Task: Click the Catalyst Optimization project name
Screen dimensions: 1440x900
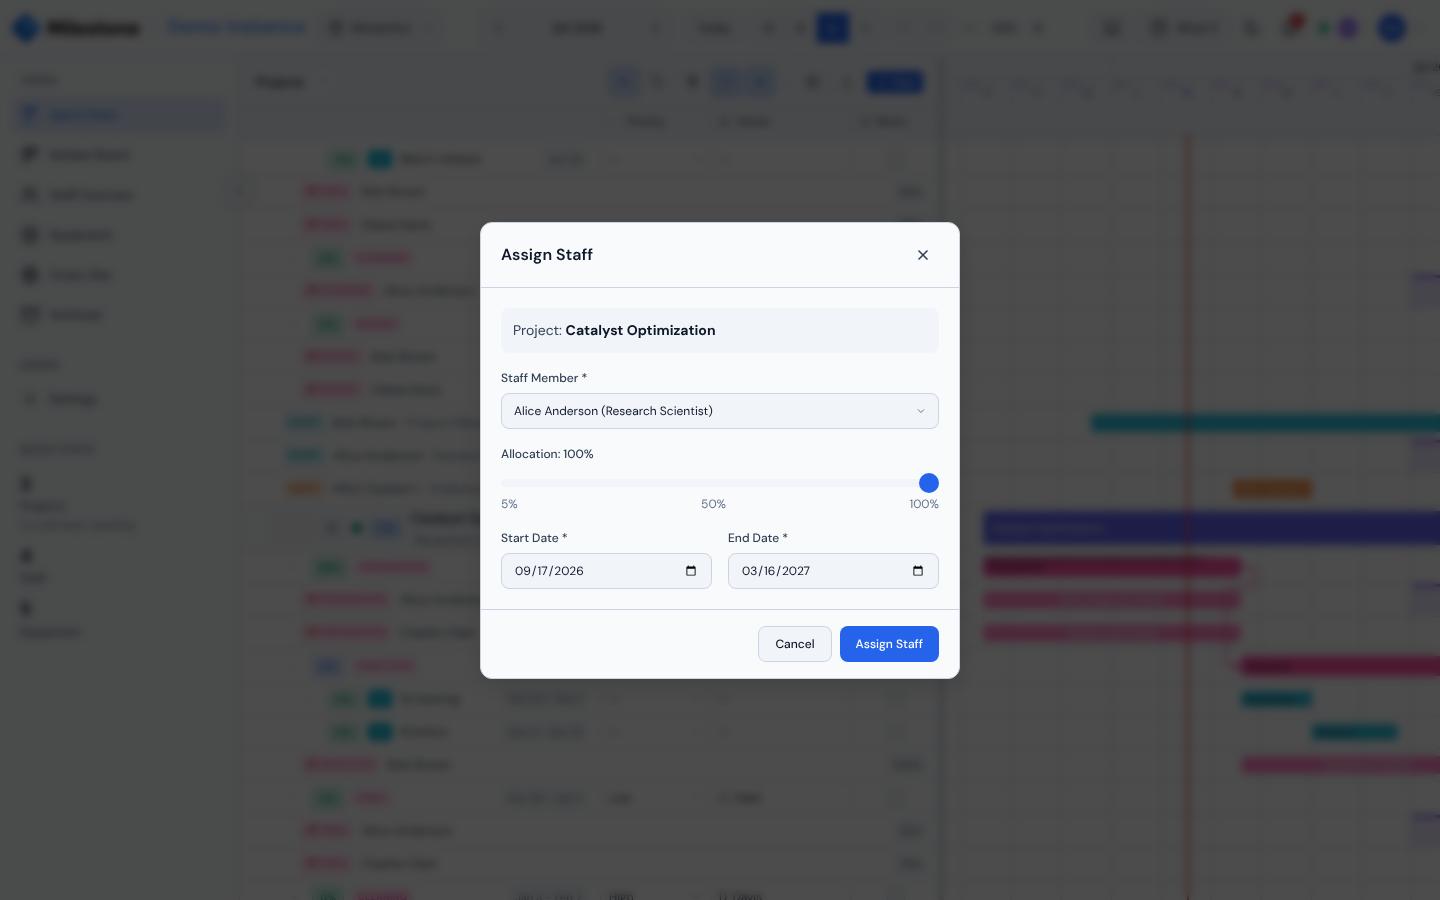Action: pyautogui.click(x=640, y=330)
